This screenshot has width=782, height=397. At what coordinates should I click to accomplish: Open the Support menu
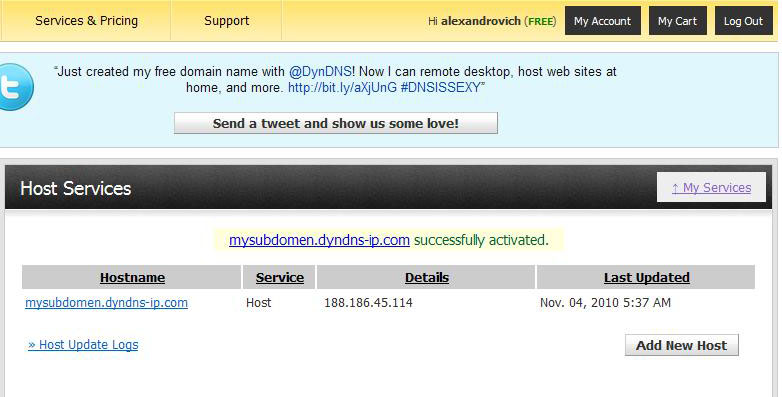coord(226,21)
